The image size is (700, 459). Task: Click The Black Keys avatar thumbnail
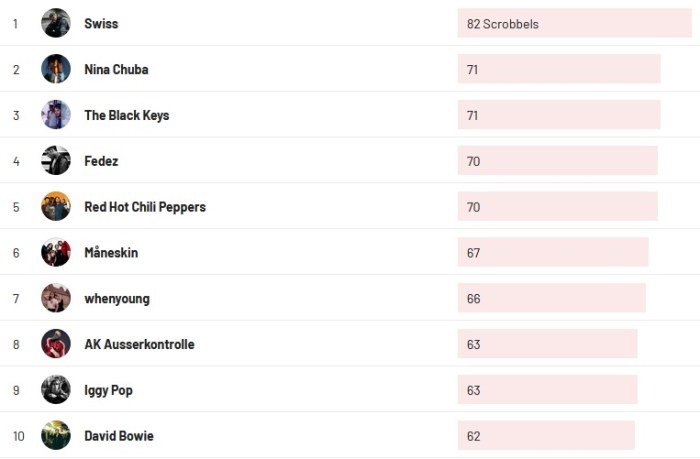tap(56, 115)
